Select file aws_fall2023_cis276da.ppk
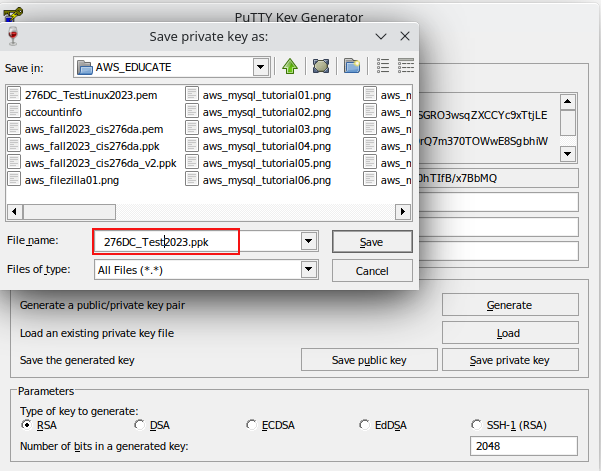The height and width of the screenshot is (471, 601). [x=92, y=146]
